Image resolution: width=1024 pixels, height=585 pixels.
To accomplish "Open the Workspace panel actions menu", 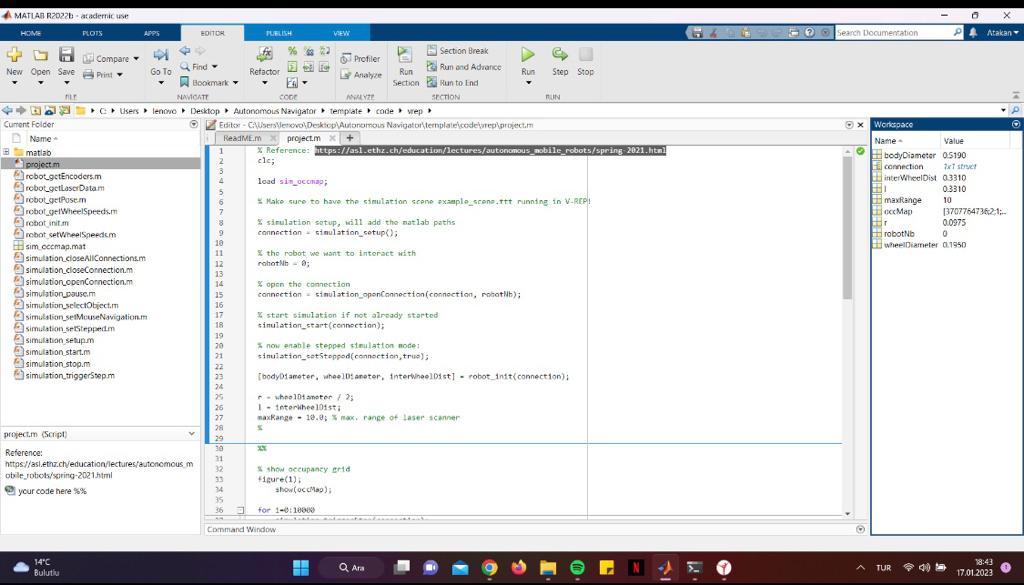I will 1016,124.
